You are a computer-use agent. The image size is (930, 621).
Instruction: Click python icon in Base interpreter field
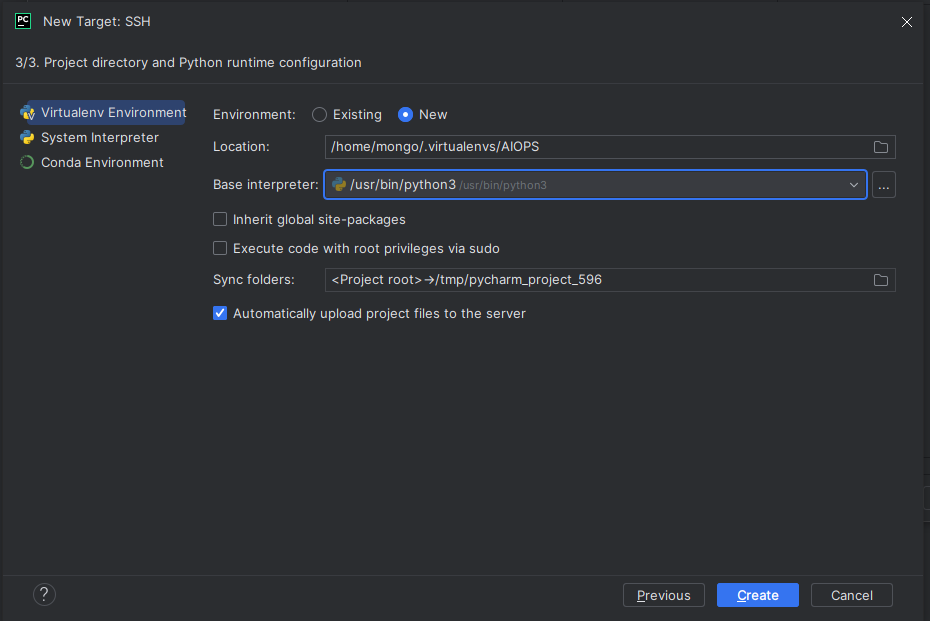tap(340, 185)
